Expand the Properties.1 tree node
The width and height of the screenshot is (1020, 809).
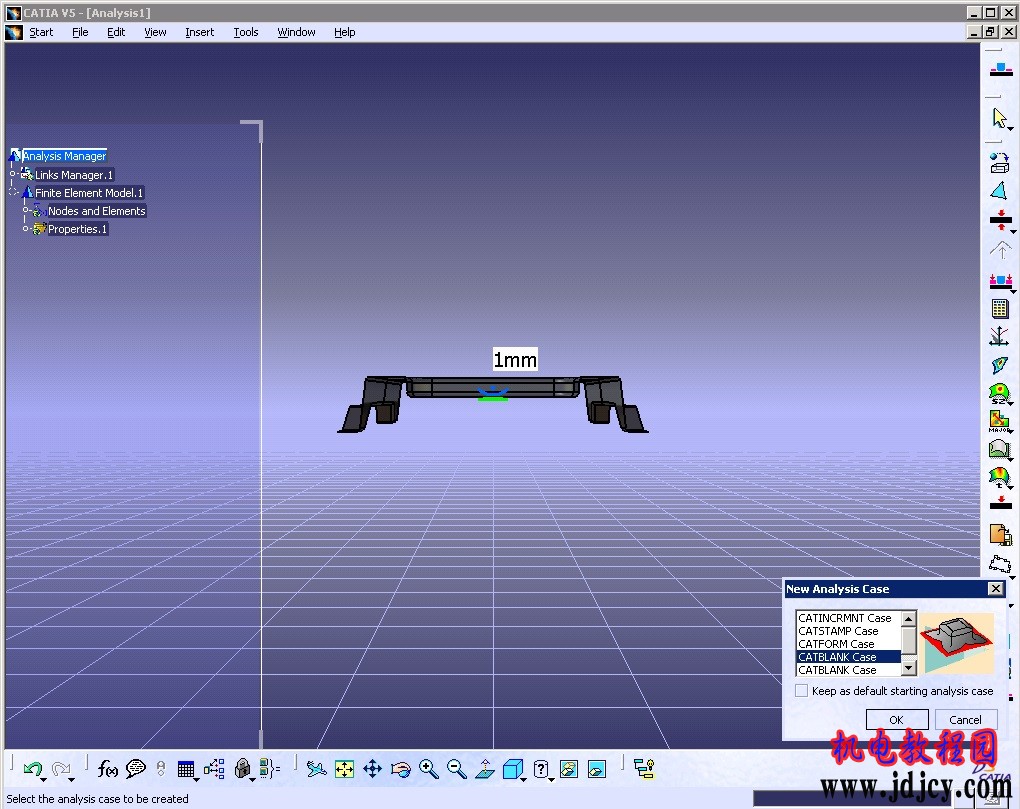click(25, 228)
